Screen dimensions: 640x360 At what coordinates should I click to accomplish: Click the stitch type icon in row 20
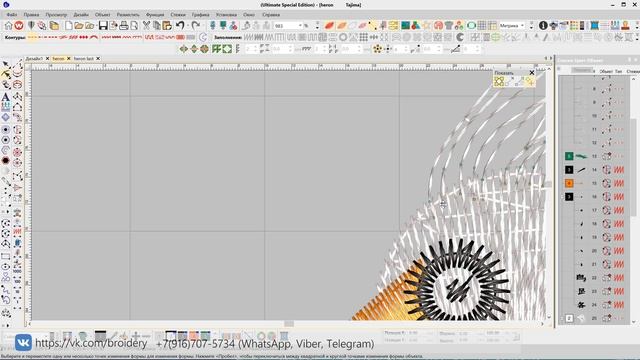(x=619, y=251)
